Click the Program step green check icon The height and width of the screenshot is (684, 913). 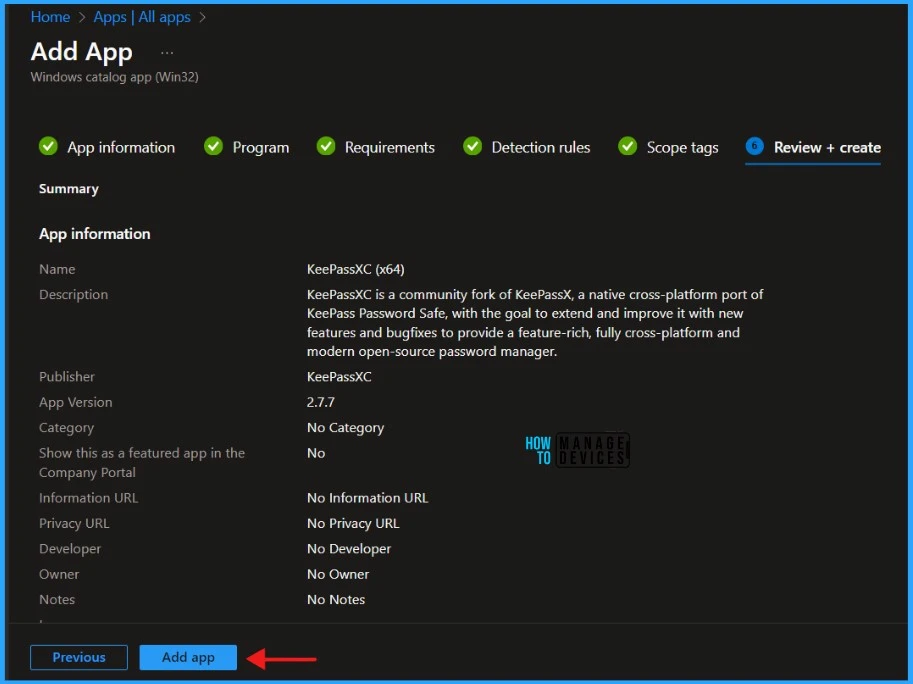click(214, 146)
